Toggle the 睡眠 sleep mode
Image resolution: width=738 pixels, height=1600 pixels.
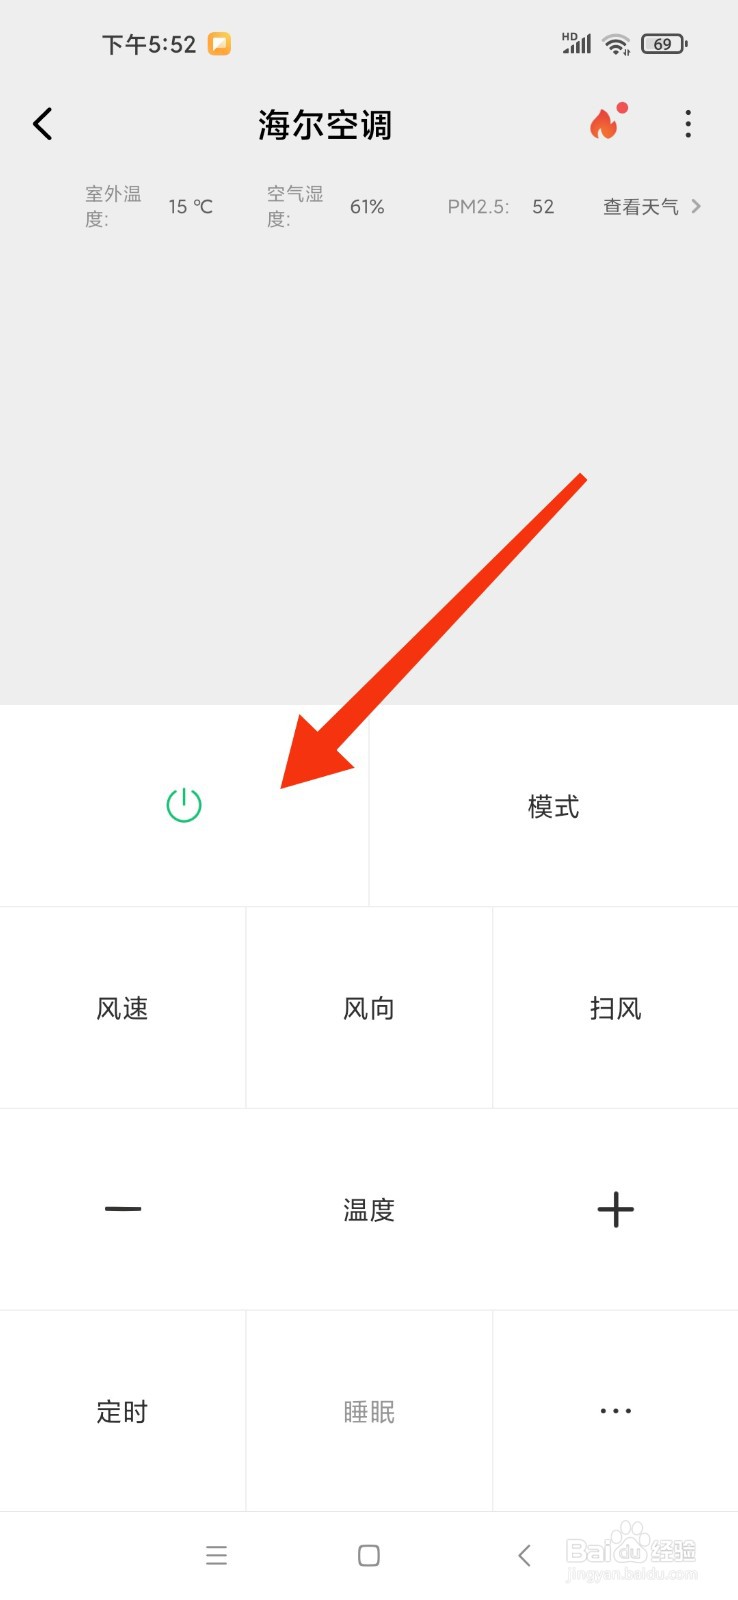click(x=369, y=1411)
